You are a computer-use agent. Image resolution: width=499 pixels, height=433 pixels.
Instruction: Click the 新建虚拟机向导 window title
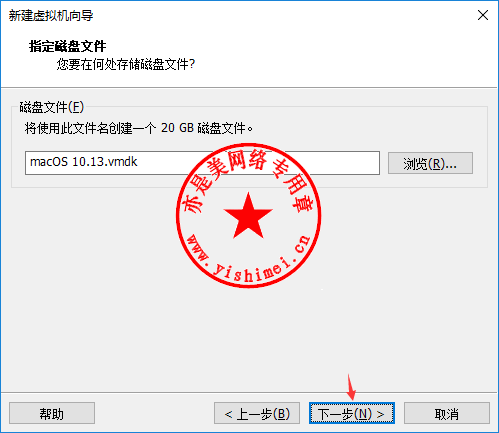pyautogui.click(x=51, y=15)
